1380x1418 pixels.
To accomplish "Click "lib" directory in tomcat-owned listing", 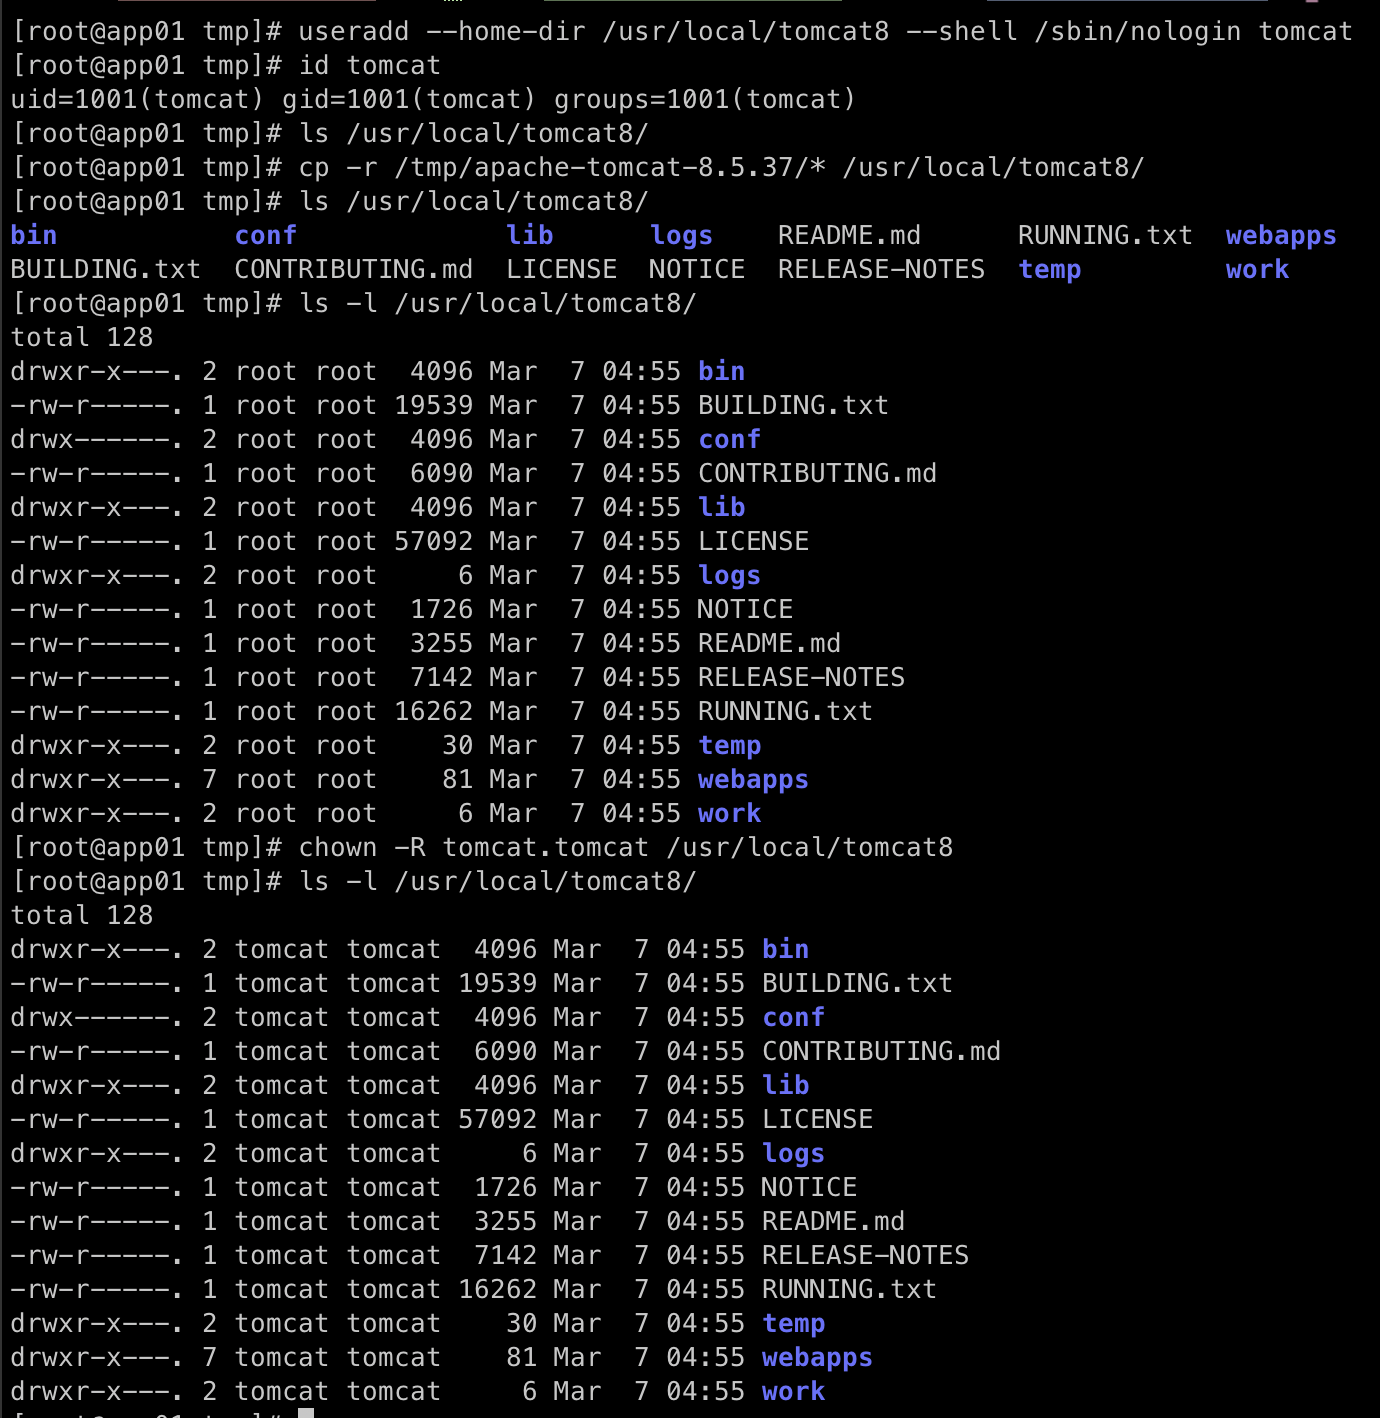I will [786, 1086].
